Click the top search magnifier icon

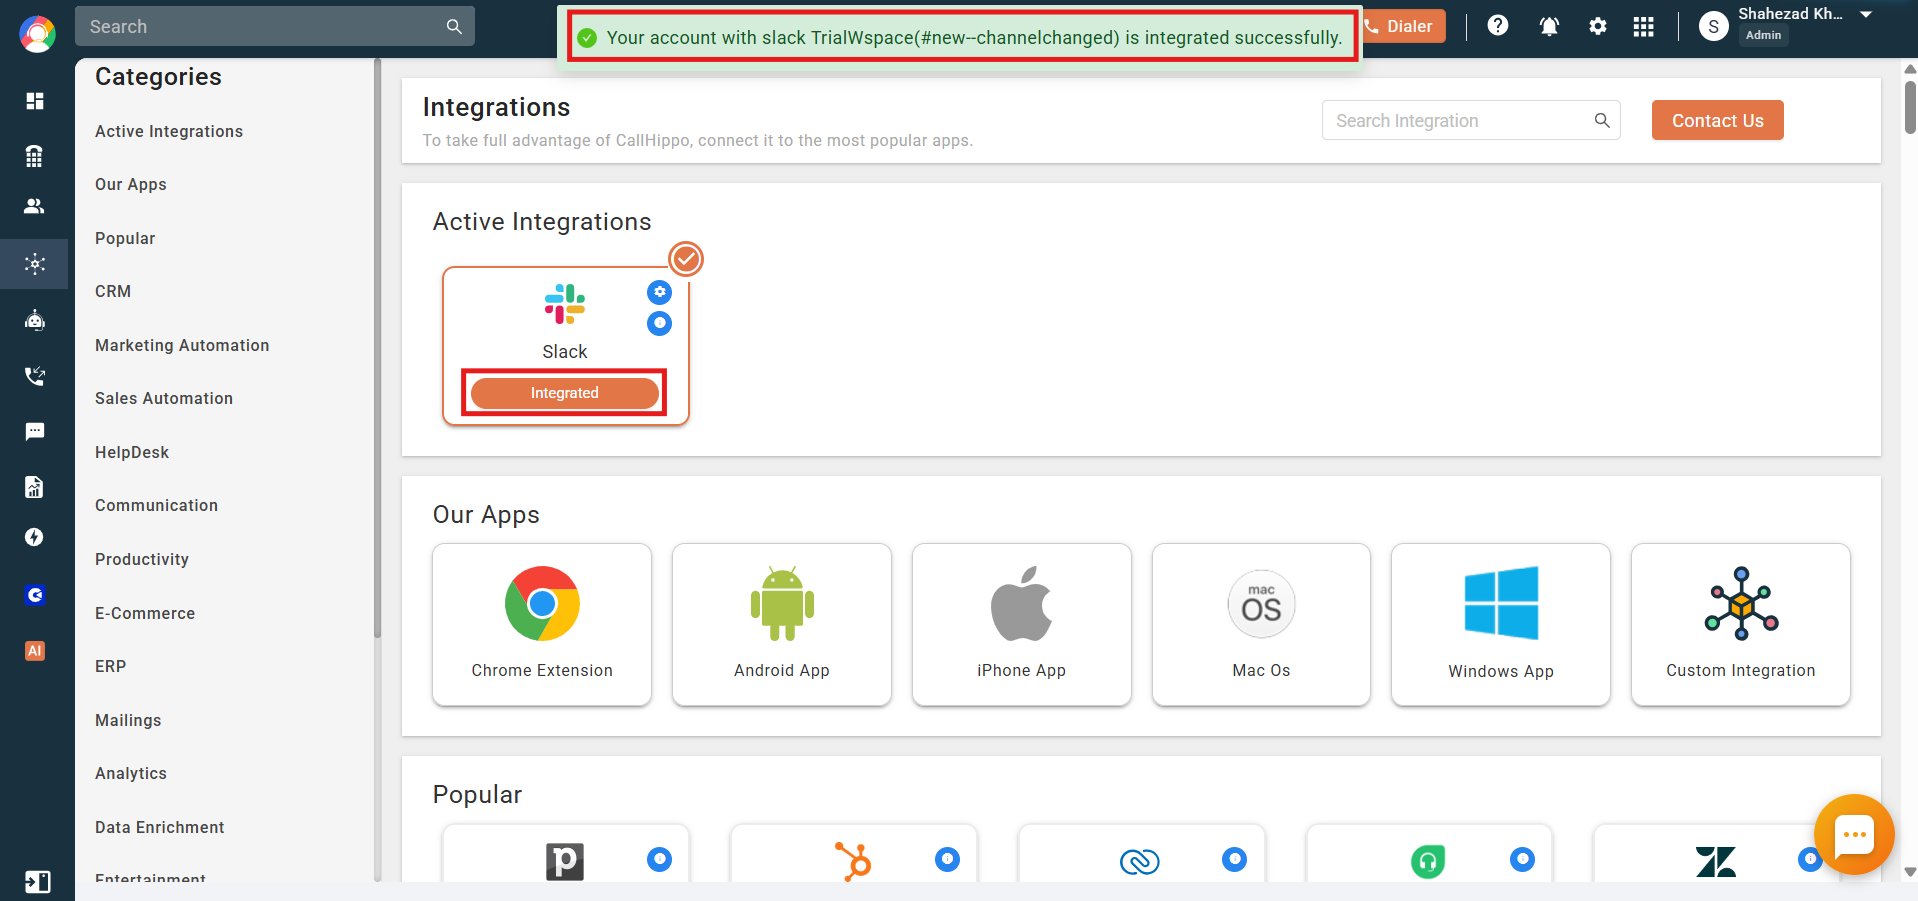pyautogui.click(x=454, y=27)
